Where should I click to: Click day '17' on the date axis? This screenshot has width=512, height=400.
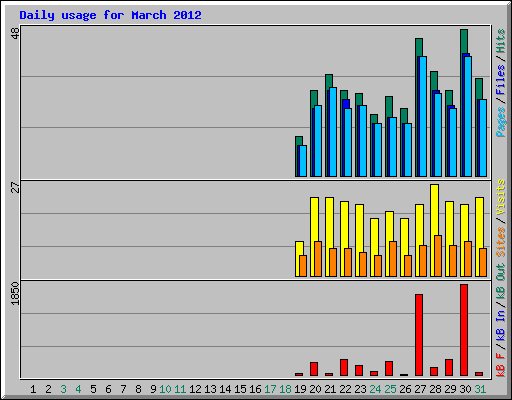point(270,389)
